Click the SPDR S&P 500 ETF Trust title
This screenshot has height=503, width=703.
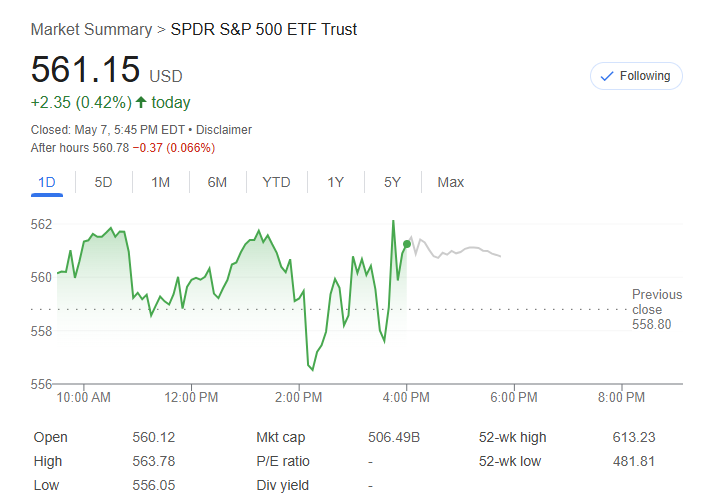click(x=264, y=29)
